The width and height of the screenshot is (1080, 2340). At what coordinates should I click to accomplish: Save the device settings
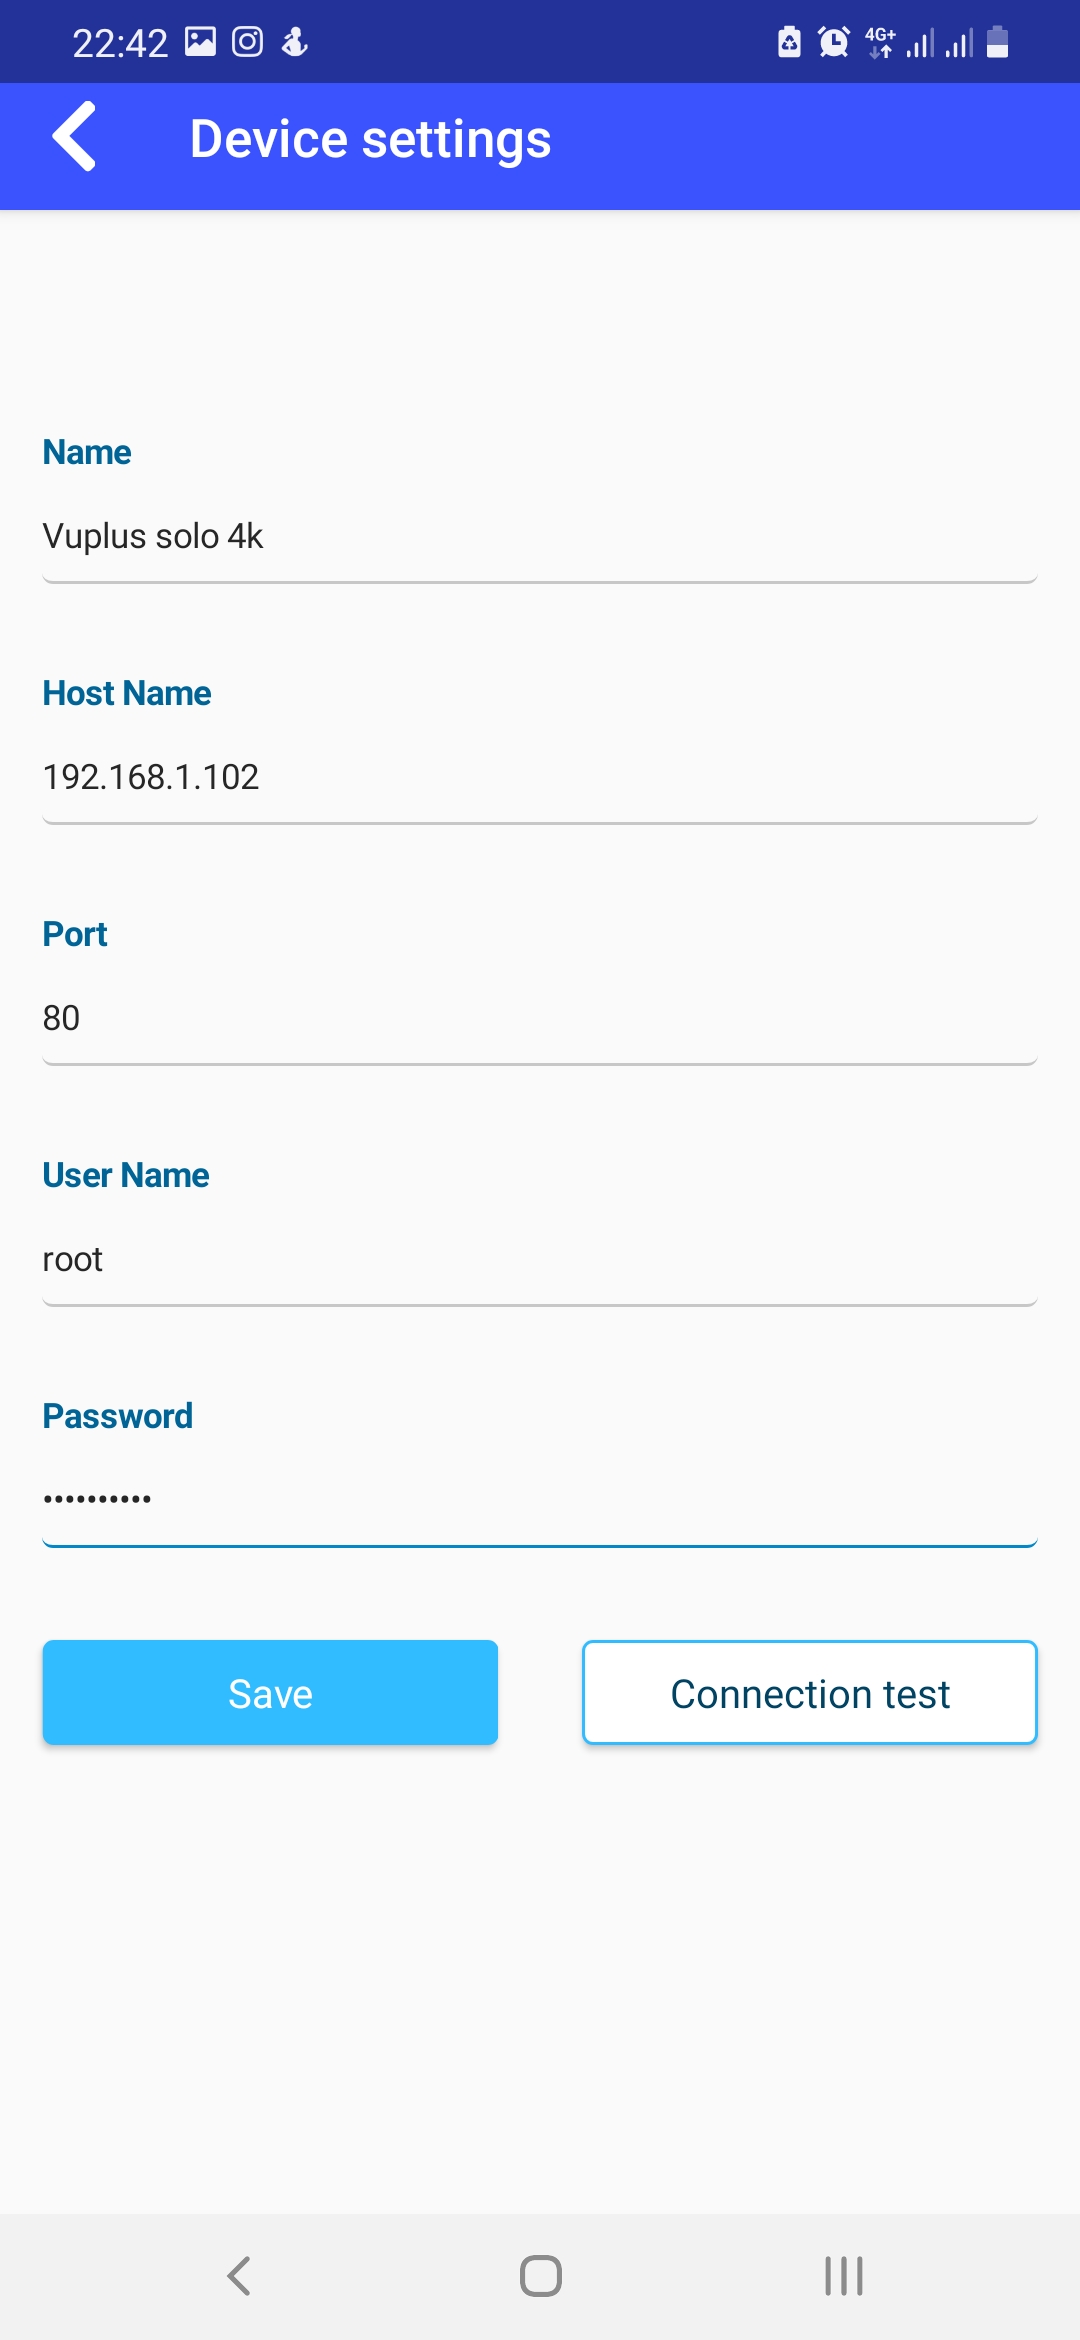click(x=270, y=1692)
